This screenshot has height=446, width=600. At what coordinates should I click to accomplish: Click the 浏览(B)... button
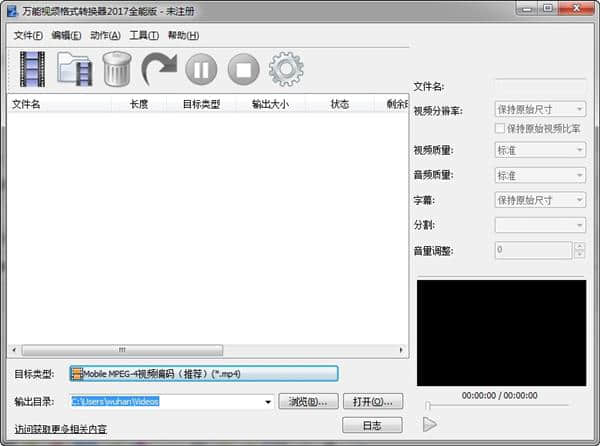pos(307,402)
